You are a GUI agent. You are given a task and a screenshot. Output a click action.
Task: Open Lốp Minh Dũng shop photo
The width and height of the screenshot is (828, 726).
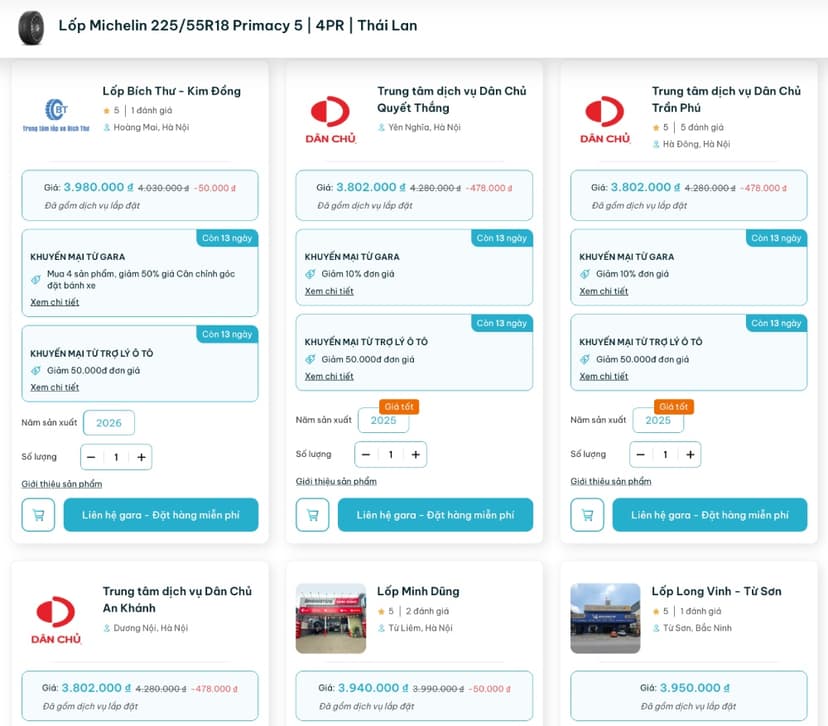331,618
